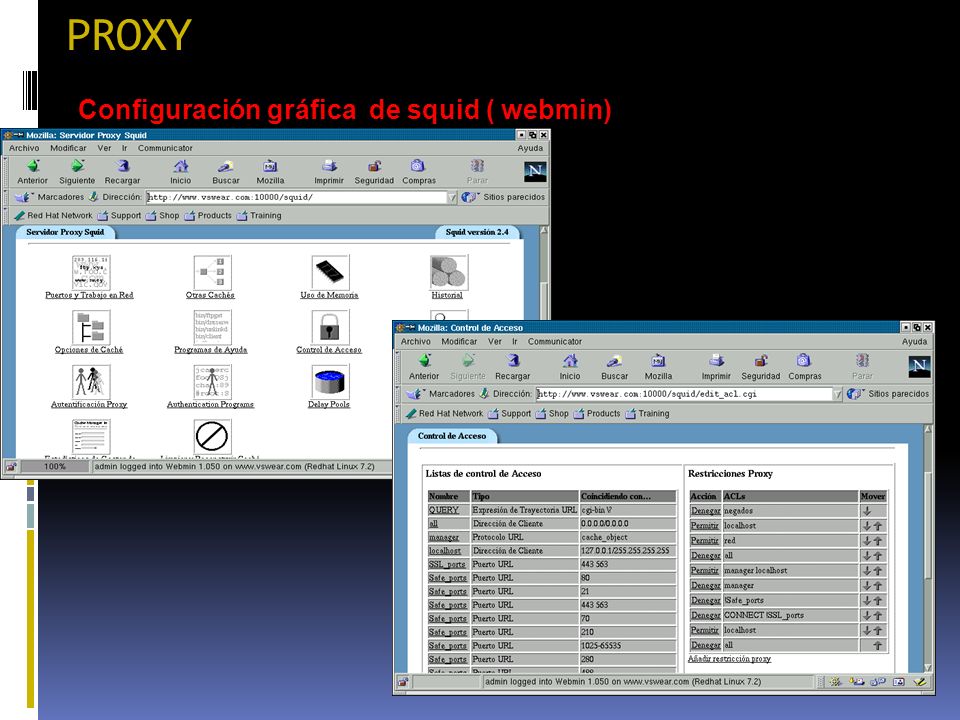Click the manager ACL name link
Image resolution: width=960 pixels, height=720 pixels.
[443, 537]
